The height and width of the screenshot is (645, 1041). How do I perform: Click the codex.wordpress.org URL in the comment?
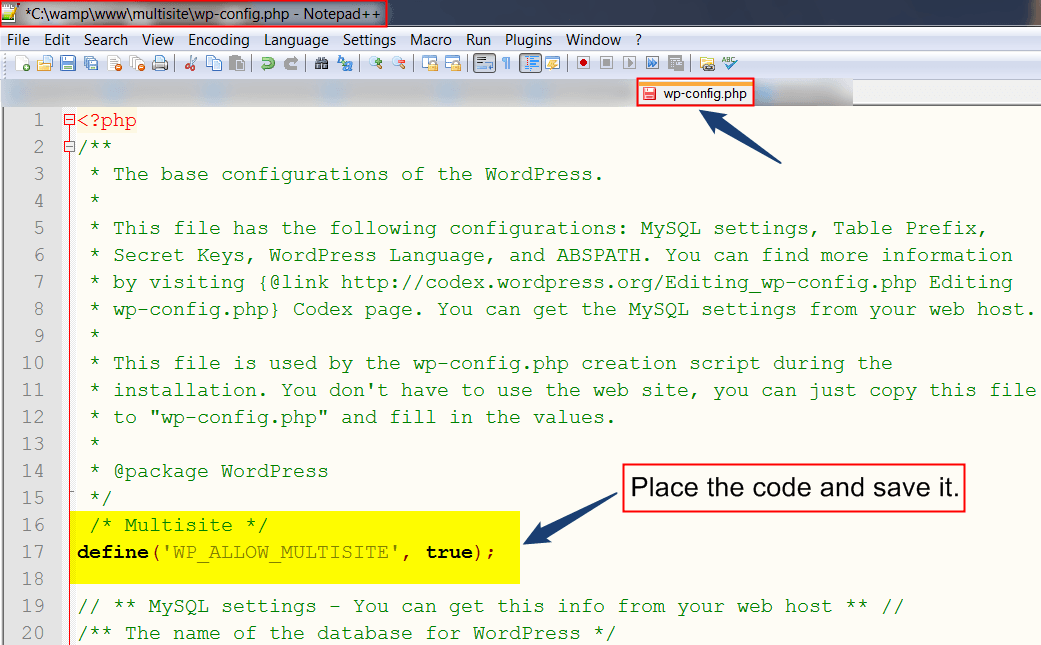pyautogui.click(x=629, y=283)
